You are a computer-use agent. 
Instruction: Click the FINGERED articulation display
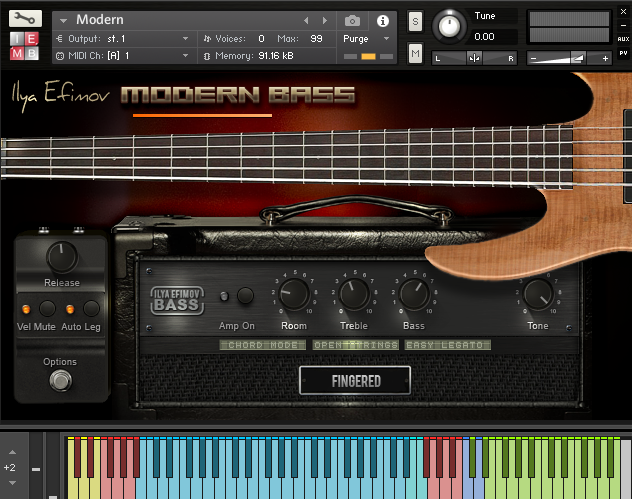pyautogui.click(x=355, y=380)
